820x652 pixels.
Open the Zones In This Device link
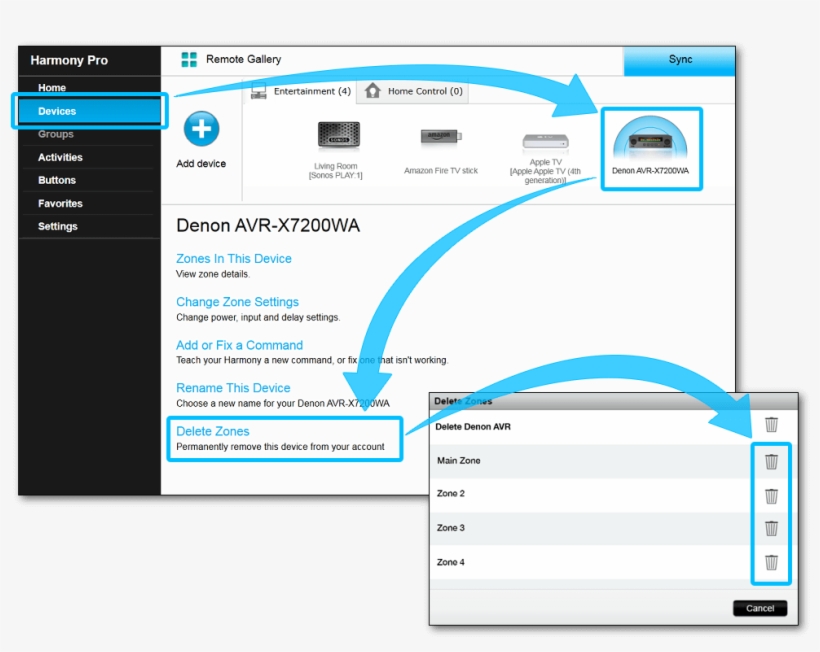(x=234, y=258)
